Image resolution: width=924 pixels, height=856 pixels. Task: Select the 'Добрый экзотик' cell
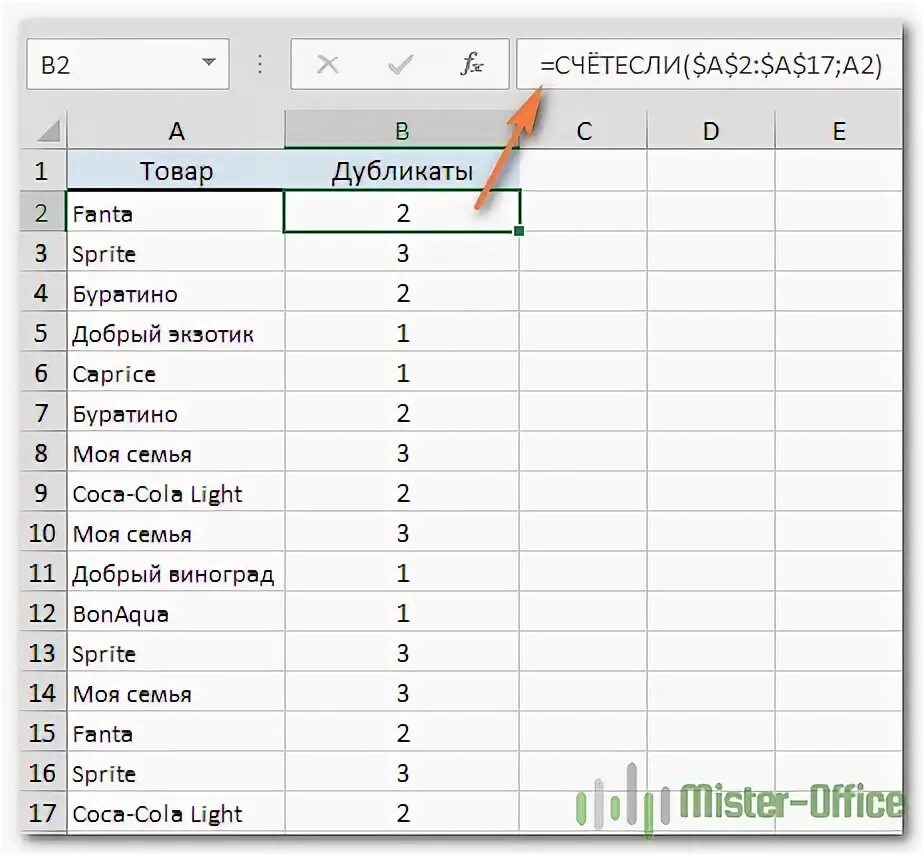coord(176,332)
